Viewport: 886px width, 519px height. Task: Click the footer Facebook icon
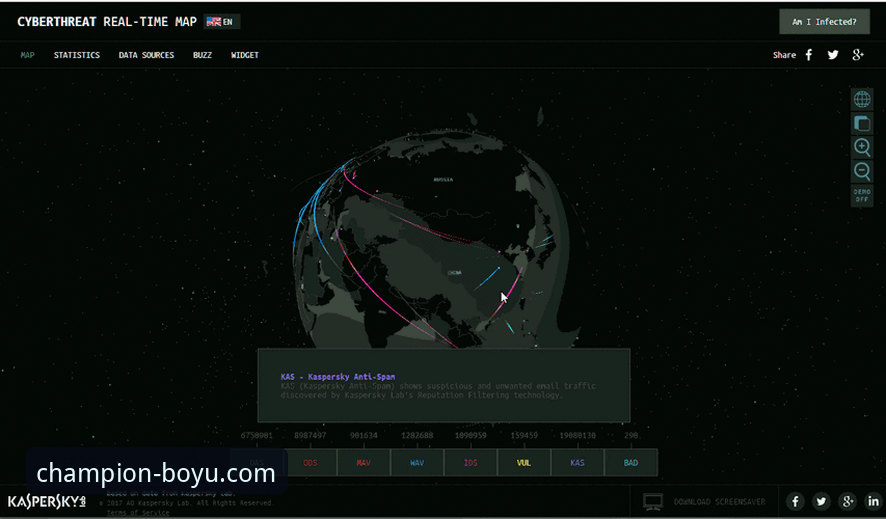[796, 501]
